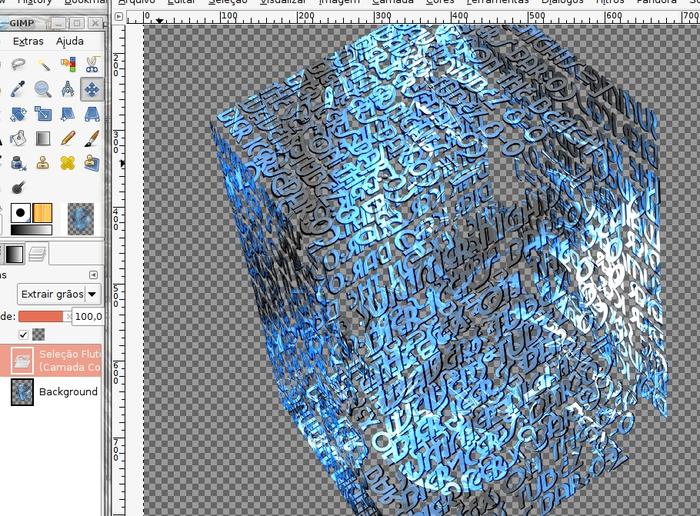700x516 pixels.
Task: Open the Diálogos menu in image window
Action: 562,2
